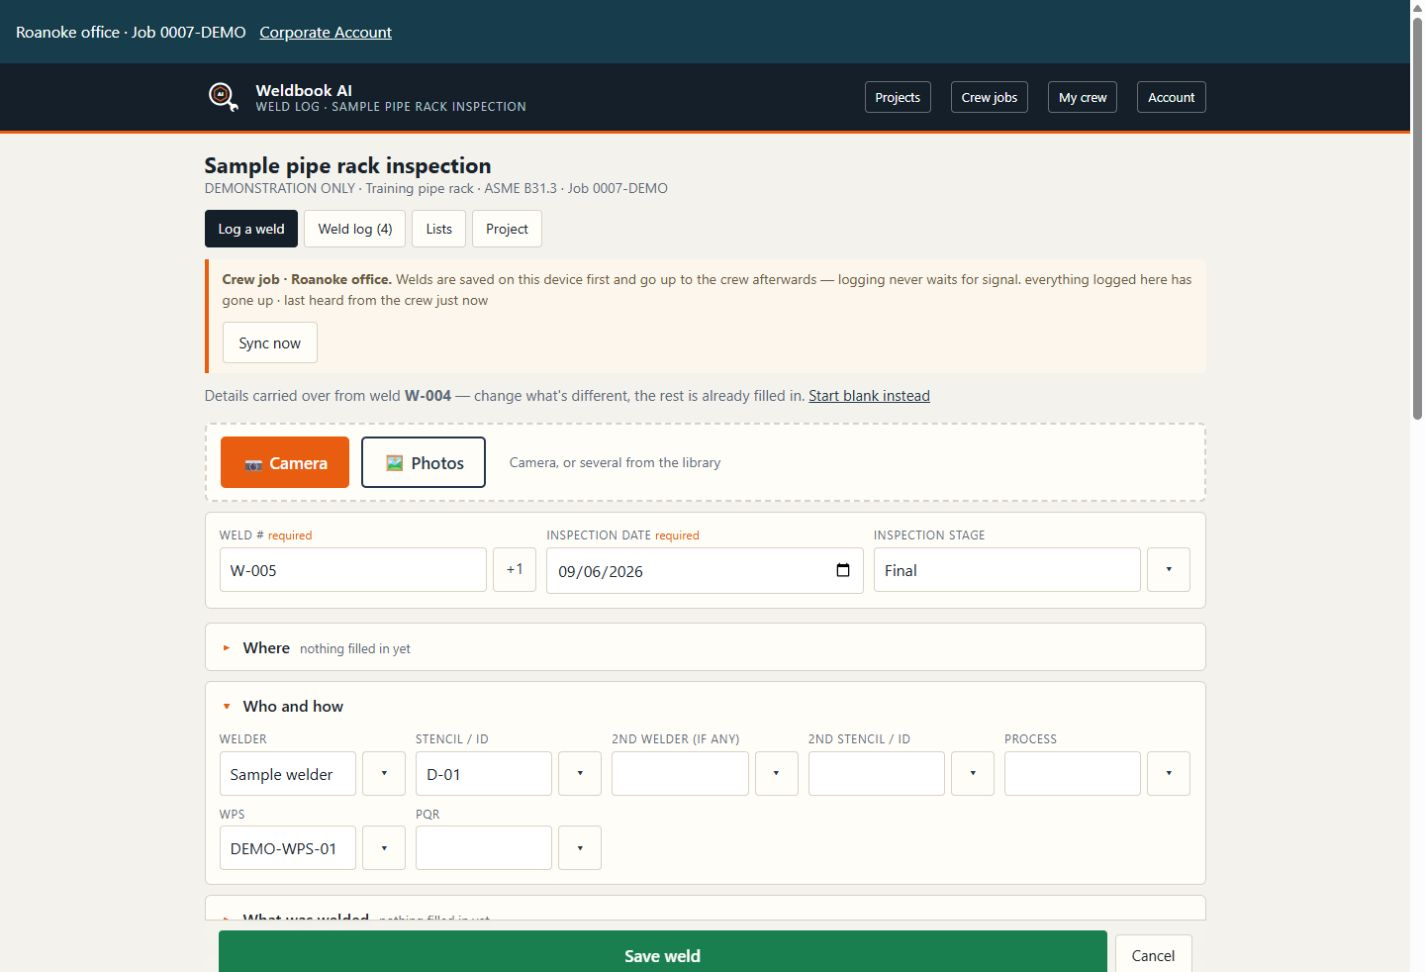
Task: Click the Weldbook AI magnifier logo
Action: 223,96
